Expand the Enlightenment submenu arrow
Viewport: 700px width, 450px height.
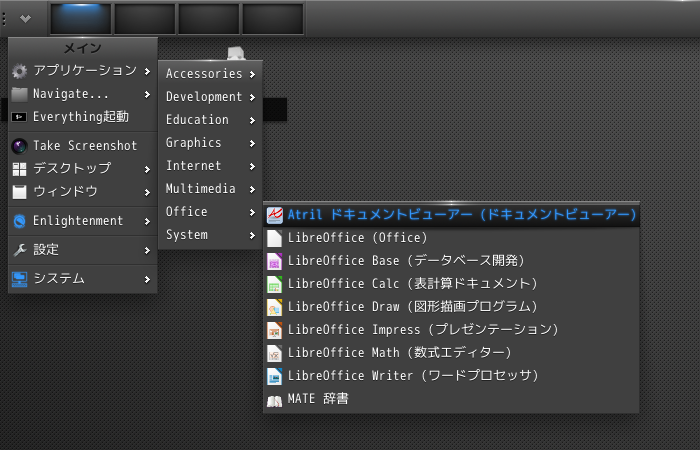pos(147,221)
